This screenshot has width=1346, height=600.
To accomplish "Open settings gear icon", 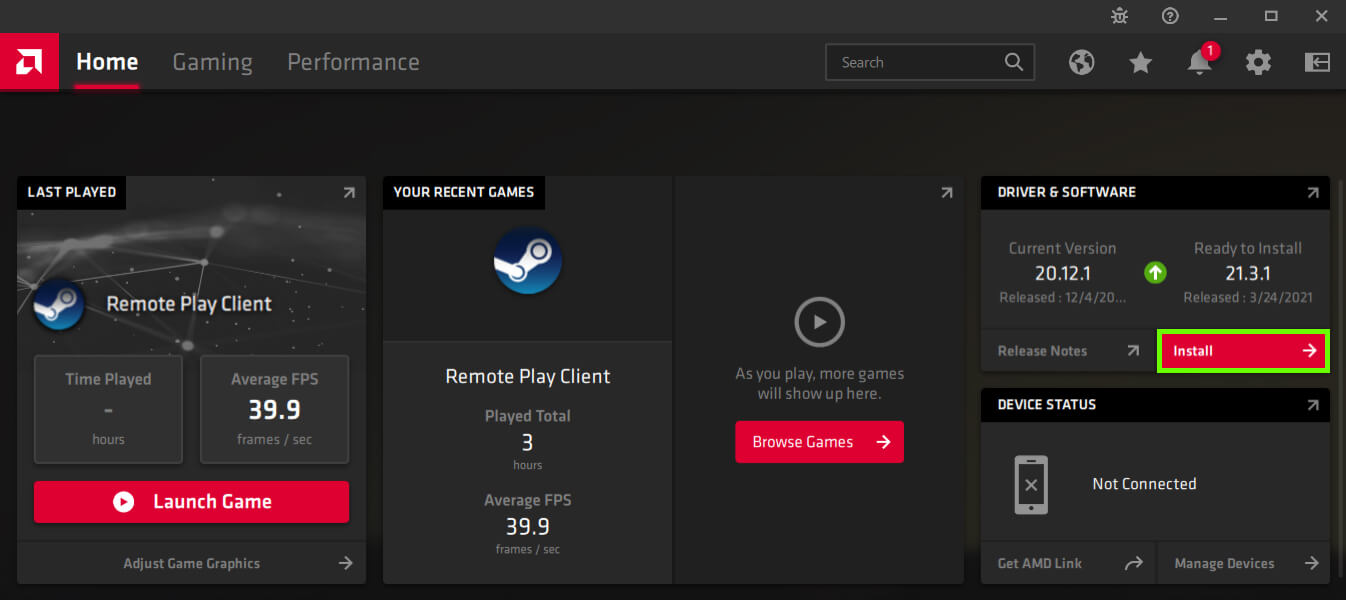I will tap(1258, 62).
